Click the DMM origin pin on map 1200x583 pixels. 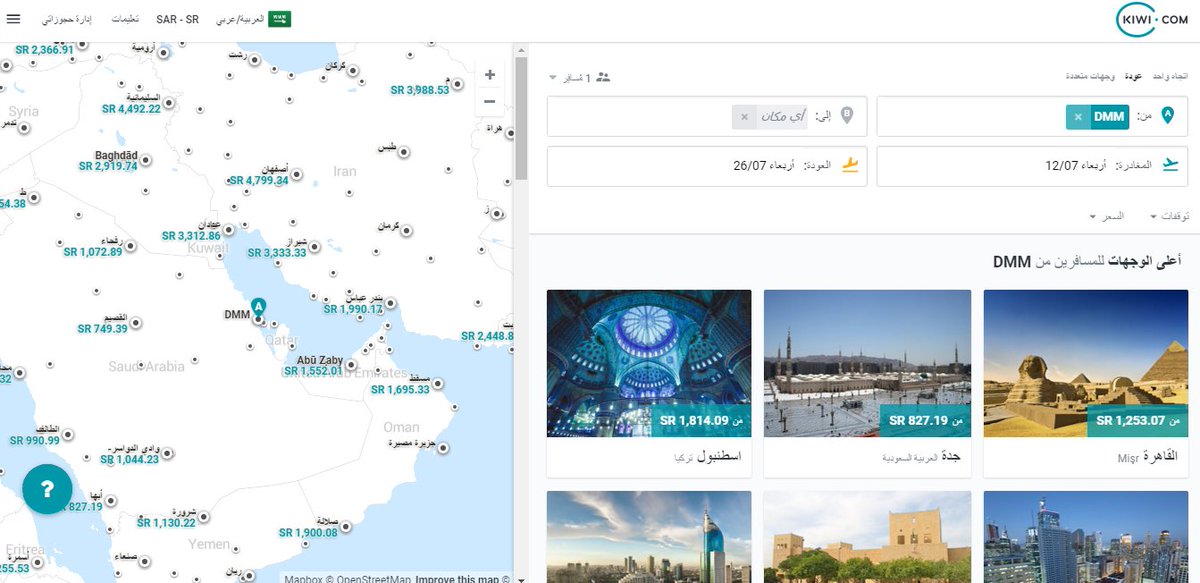[258, 307]
